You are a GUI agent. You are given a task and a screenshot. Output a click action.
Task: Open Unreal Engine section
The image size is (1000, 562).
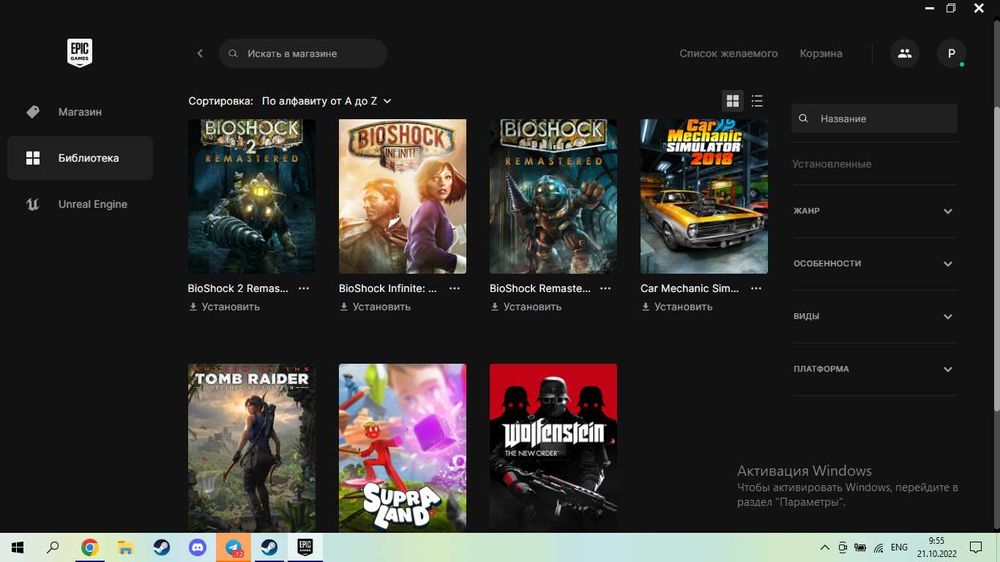80,204
